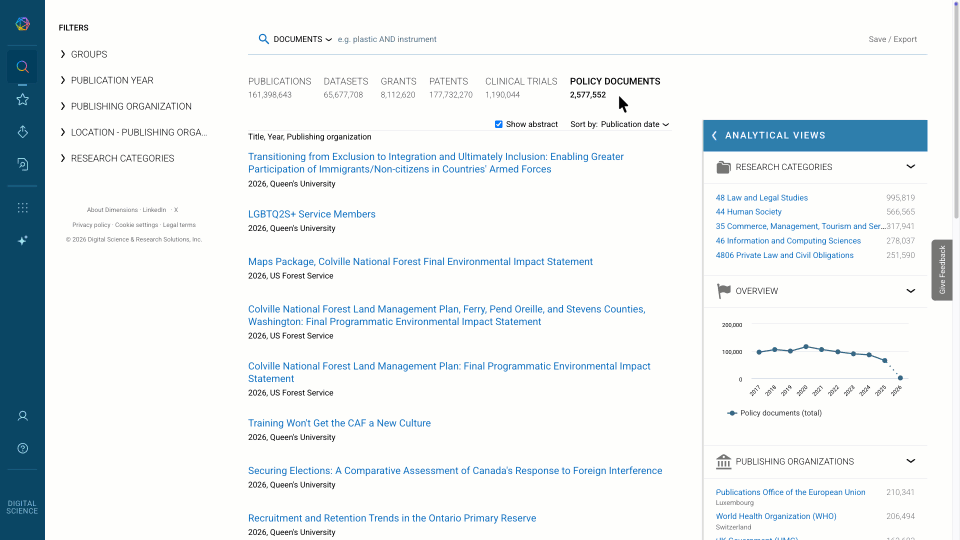Toggle the Show abstract checkbox

[499, 124]
